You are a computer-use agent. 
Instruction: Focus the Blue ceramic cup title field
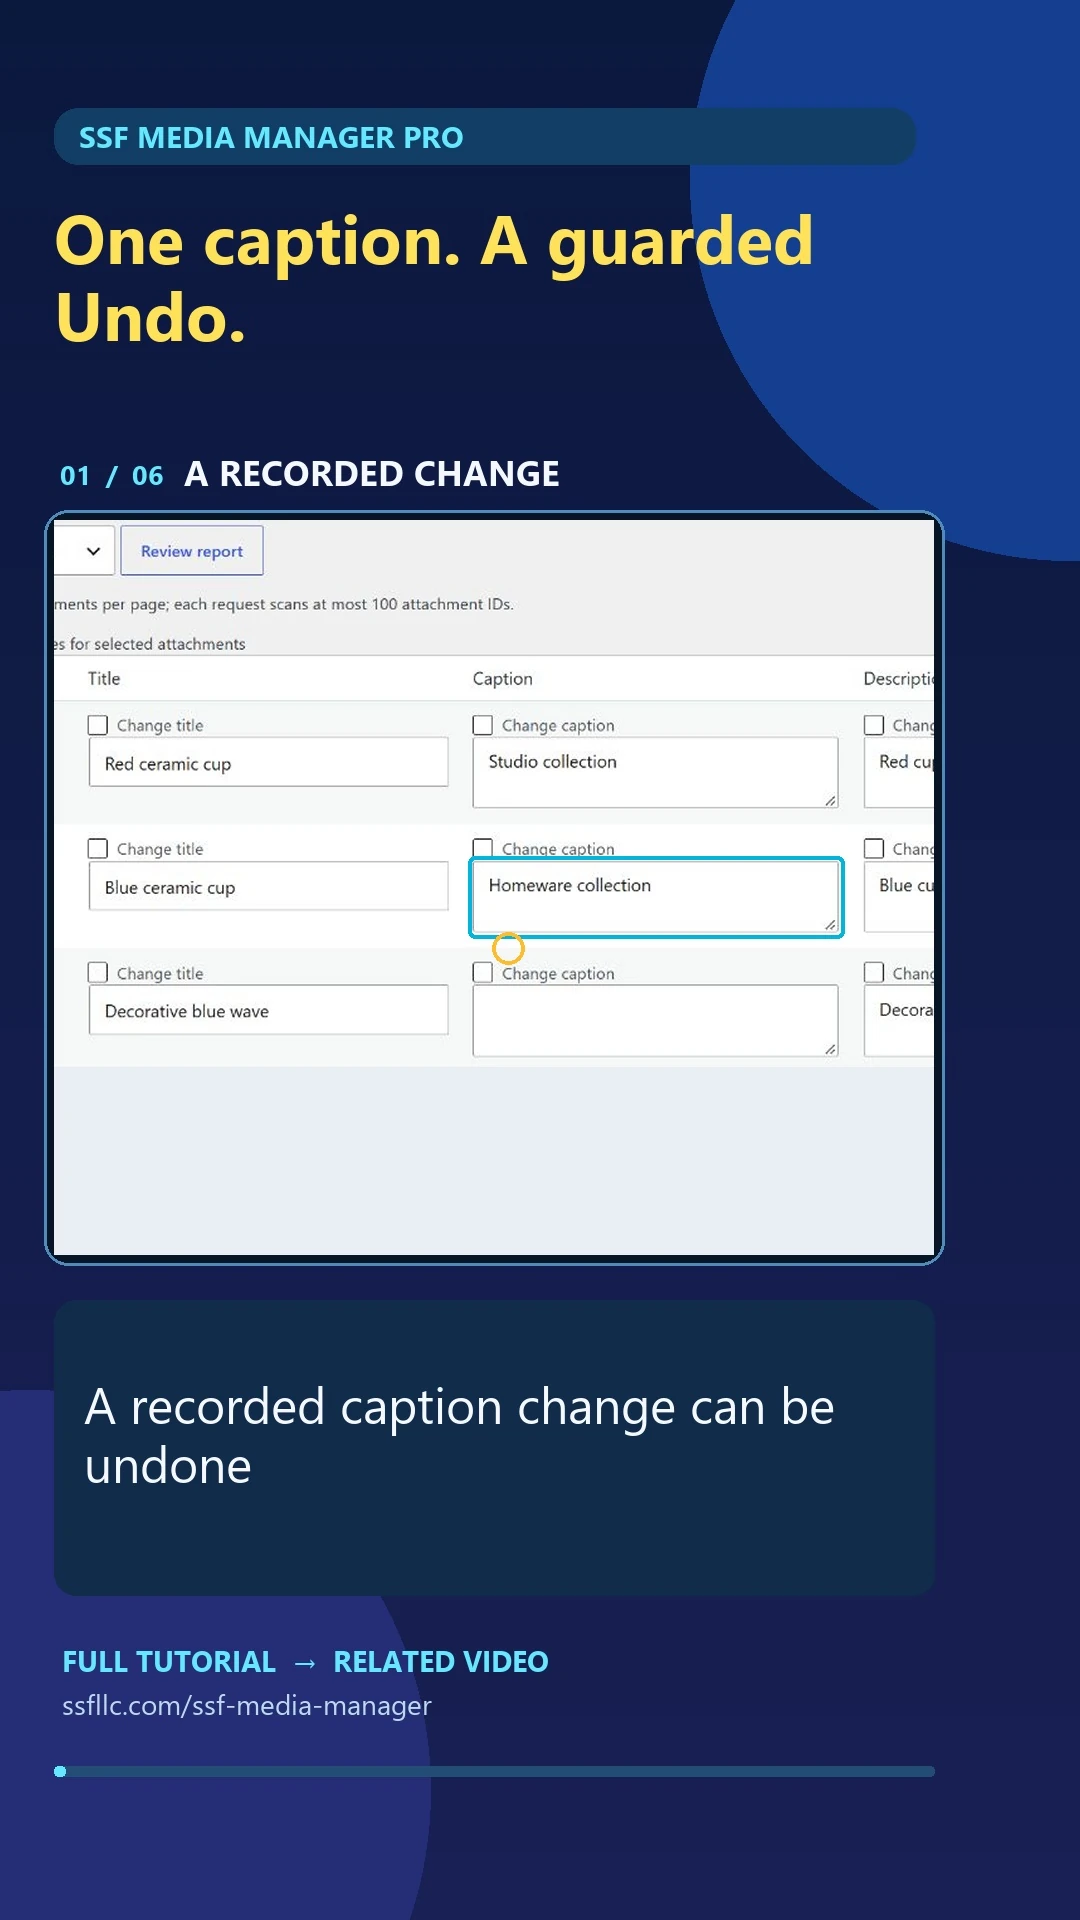pos(268,887)
